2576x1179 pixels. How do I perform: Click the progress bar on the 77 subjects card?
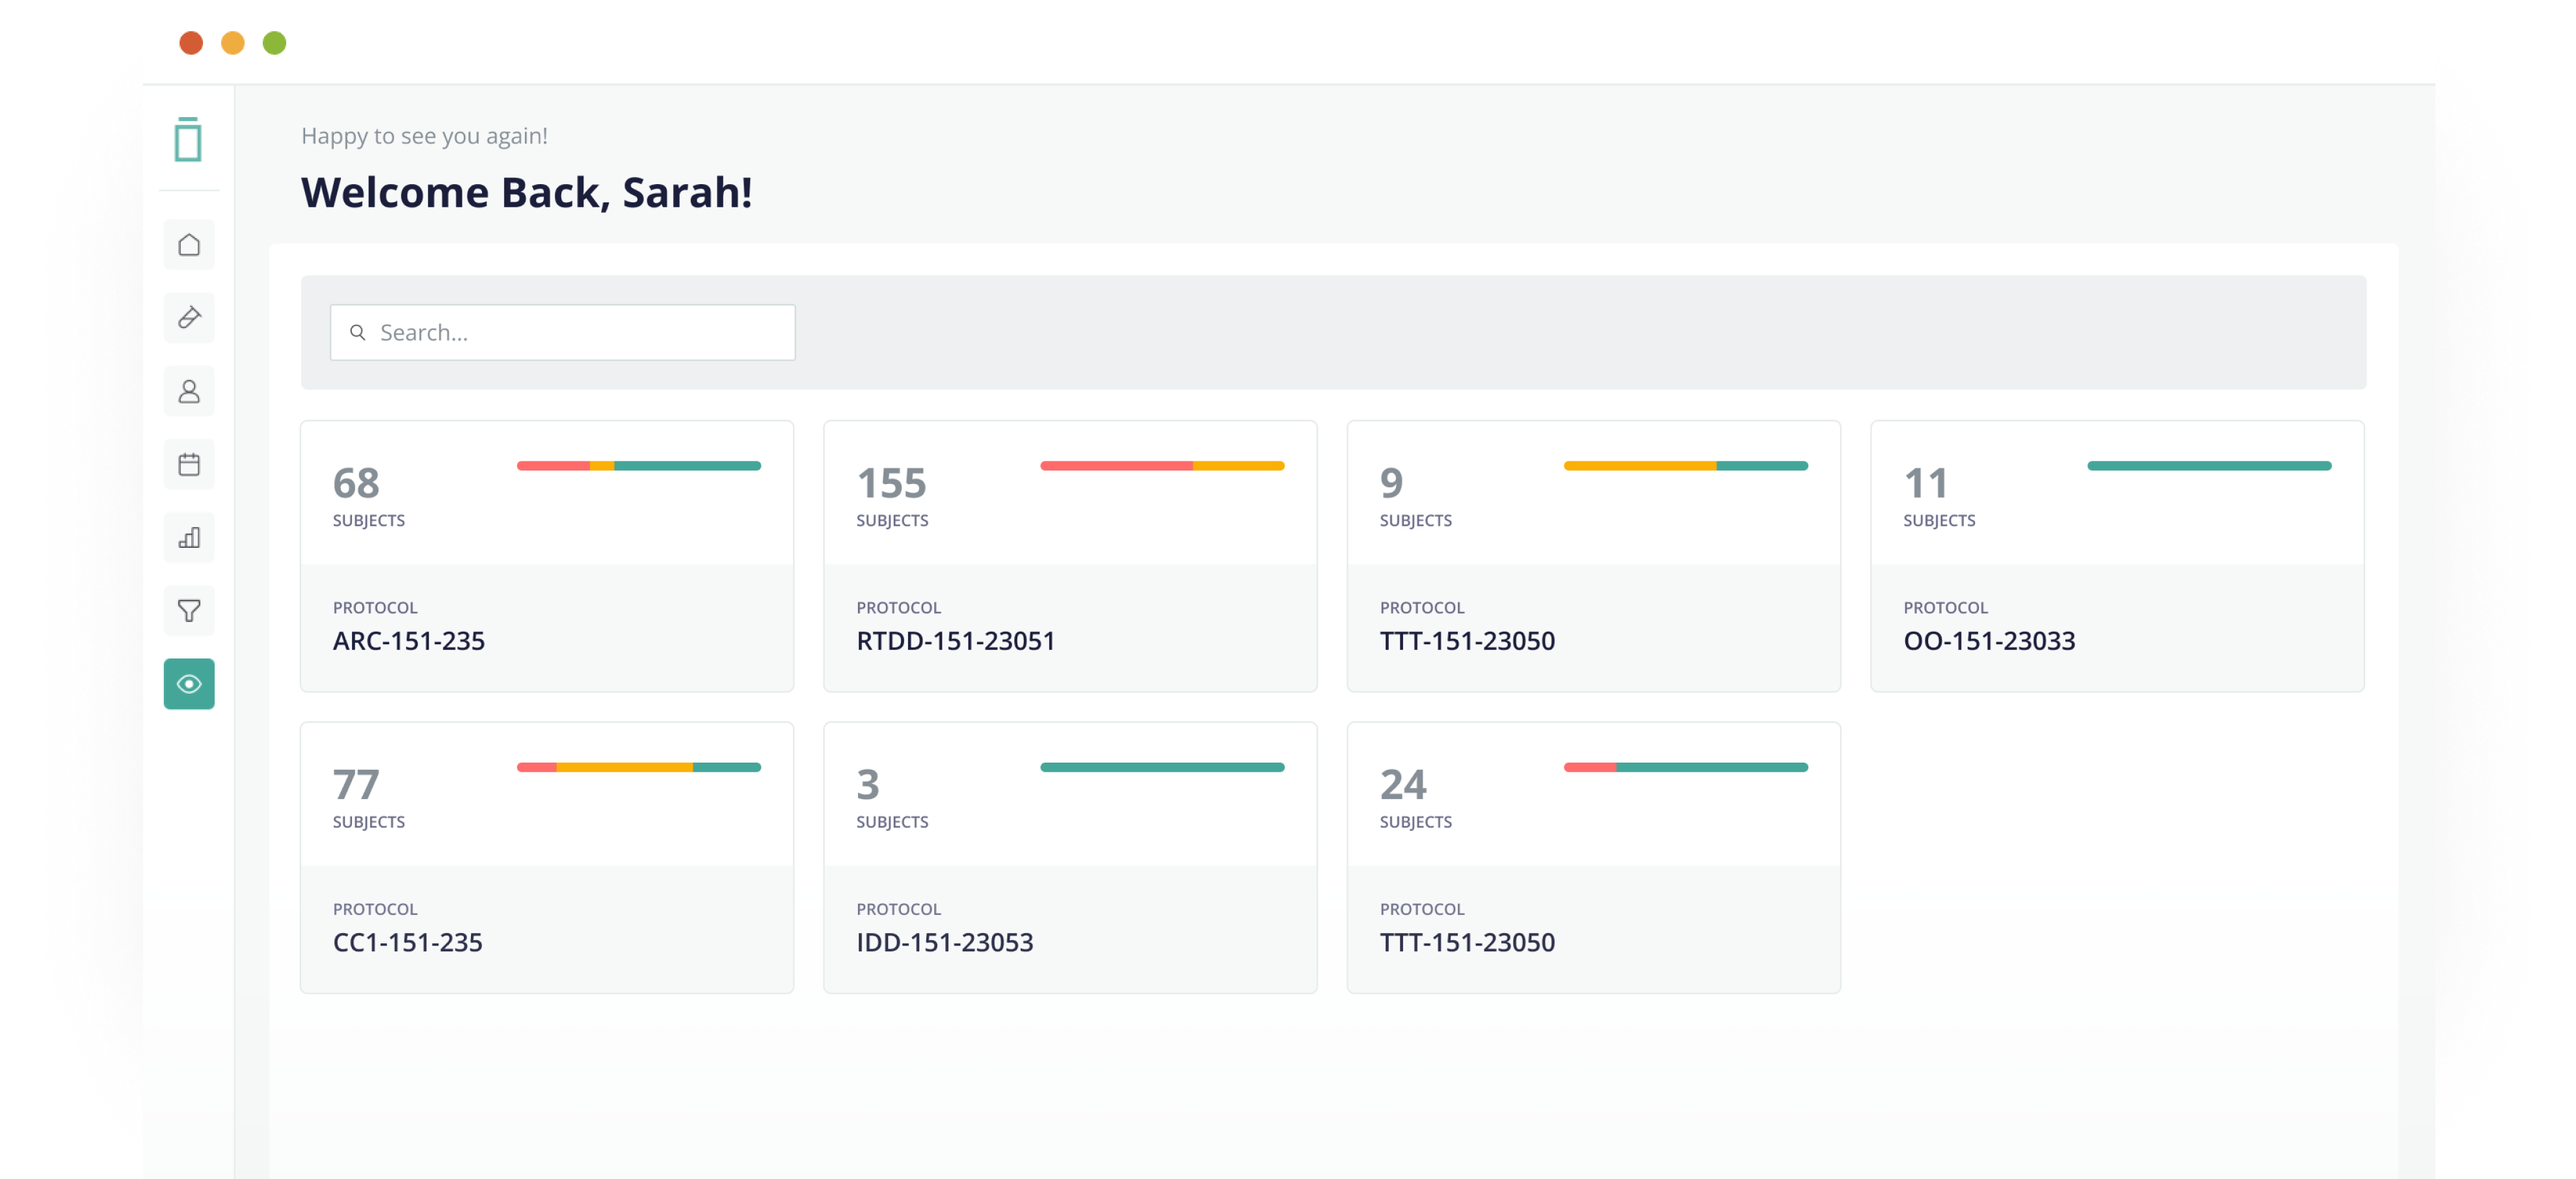pyautogui.click(x=638, y=767)
